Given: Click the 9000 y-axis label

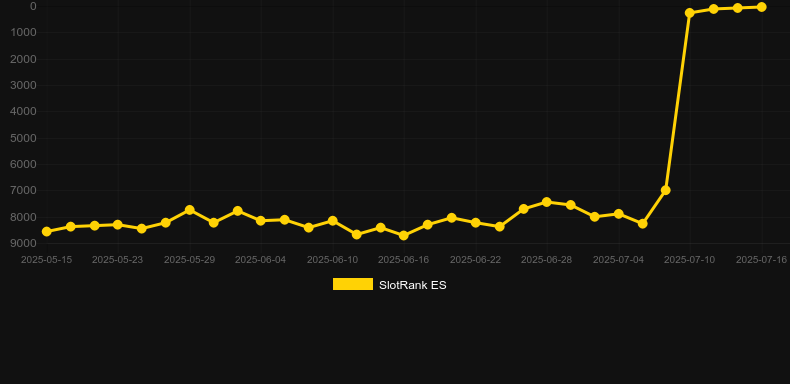Looking at the screenshot, I should (23, 243).
